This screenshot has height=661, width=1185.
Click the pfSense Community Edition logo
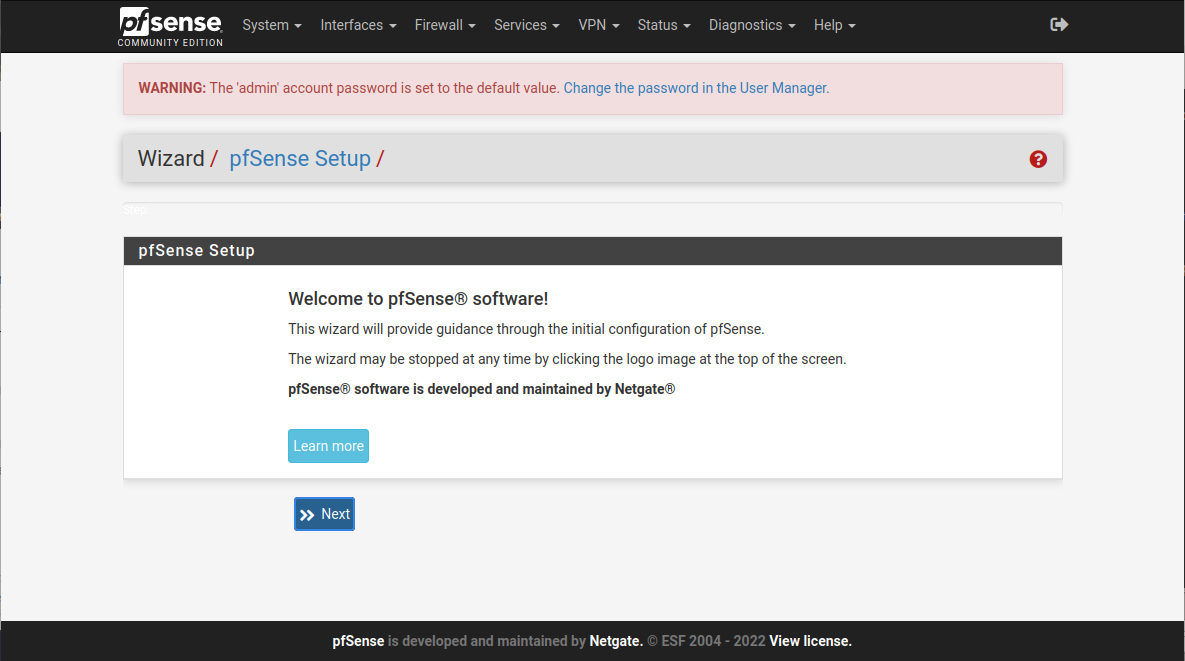[171, 26]
